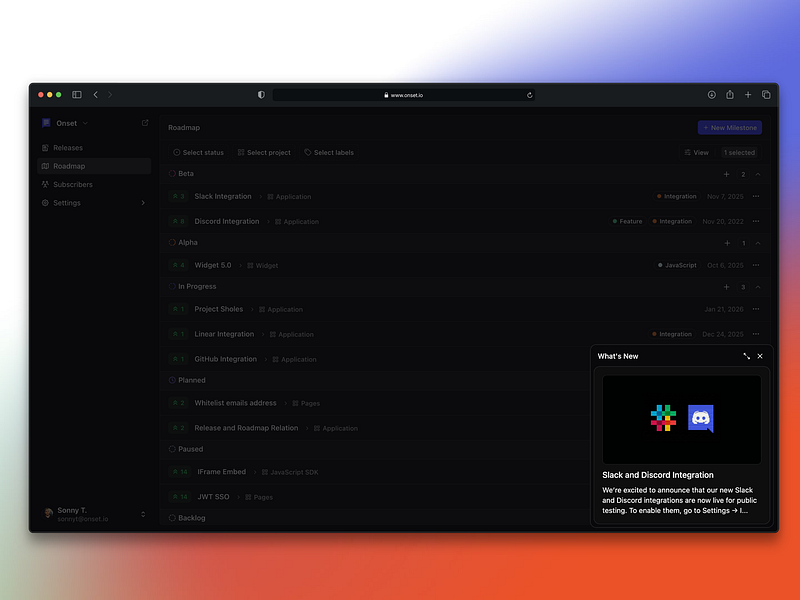Open the Slack and Discord thumbnail image
Screen dimensions: 800x600
point(682,419)
